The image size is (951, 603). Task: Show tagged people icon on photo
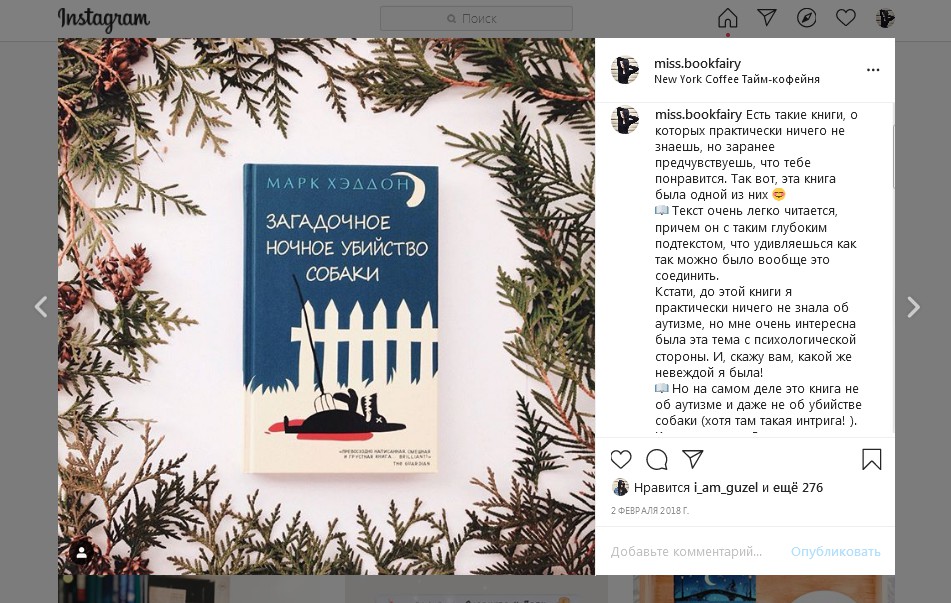click(81, 552)
